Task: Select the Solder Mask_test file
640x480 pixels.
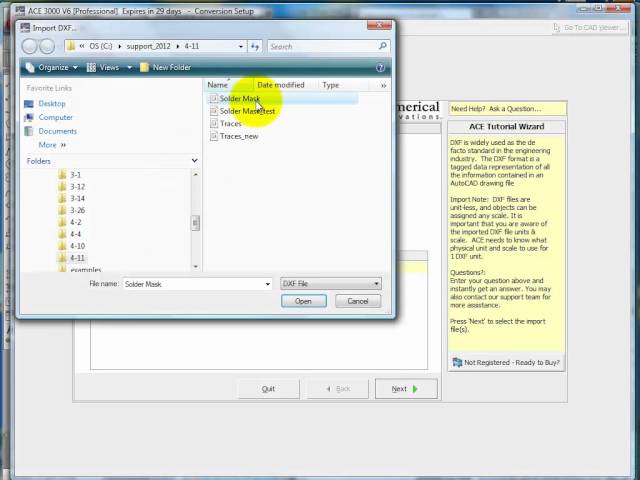Action: pyautogui.click(x=247, y=111)
